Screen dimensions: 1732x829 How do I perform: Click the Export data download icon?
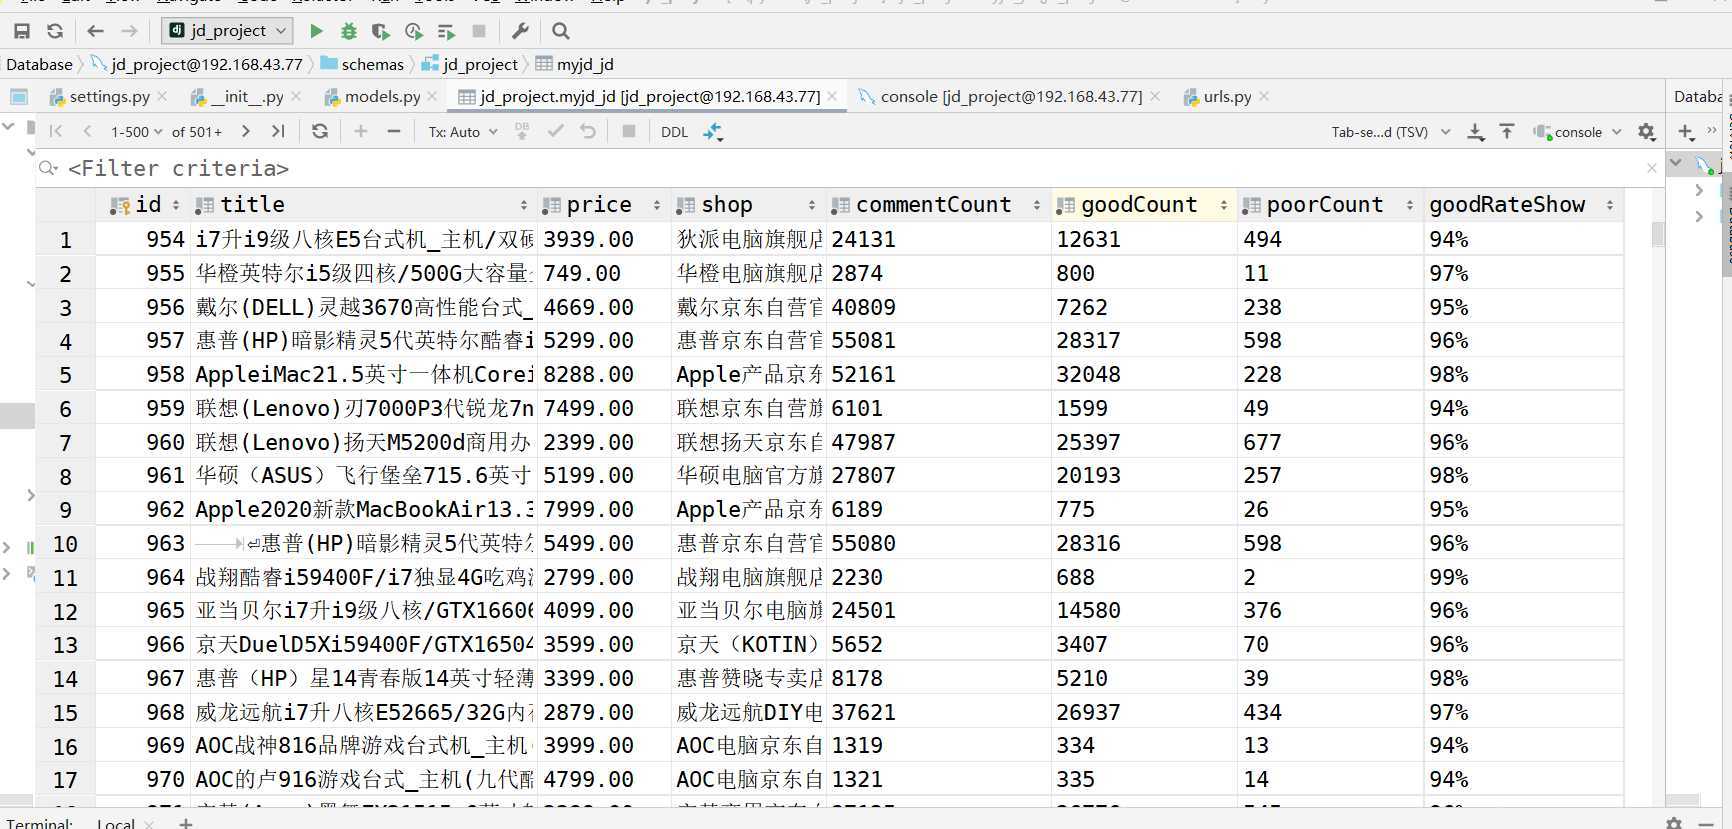pos(1475,131)
